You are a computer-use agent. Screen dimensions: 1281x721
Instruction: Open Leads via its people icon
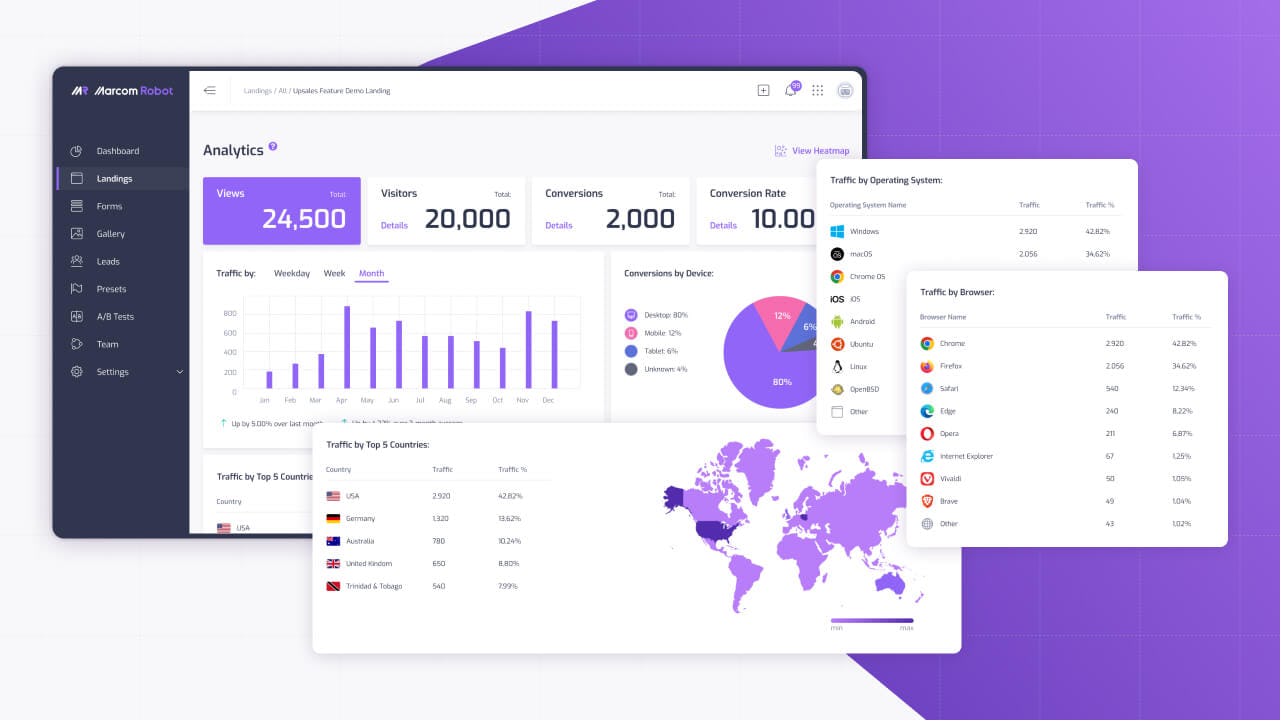(x=76, y=261)
